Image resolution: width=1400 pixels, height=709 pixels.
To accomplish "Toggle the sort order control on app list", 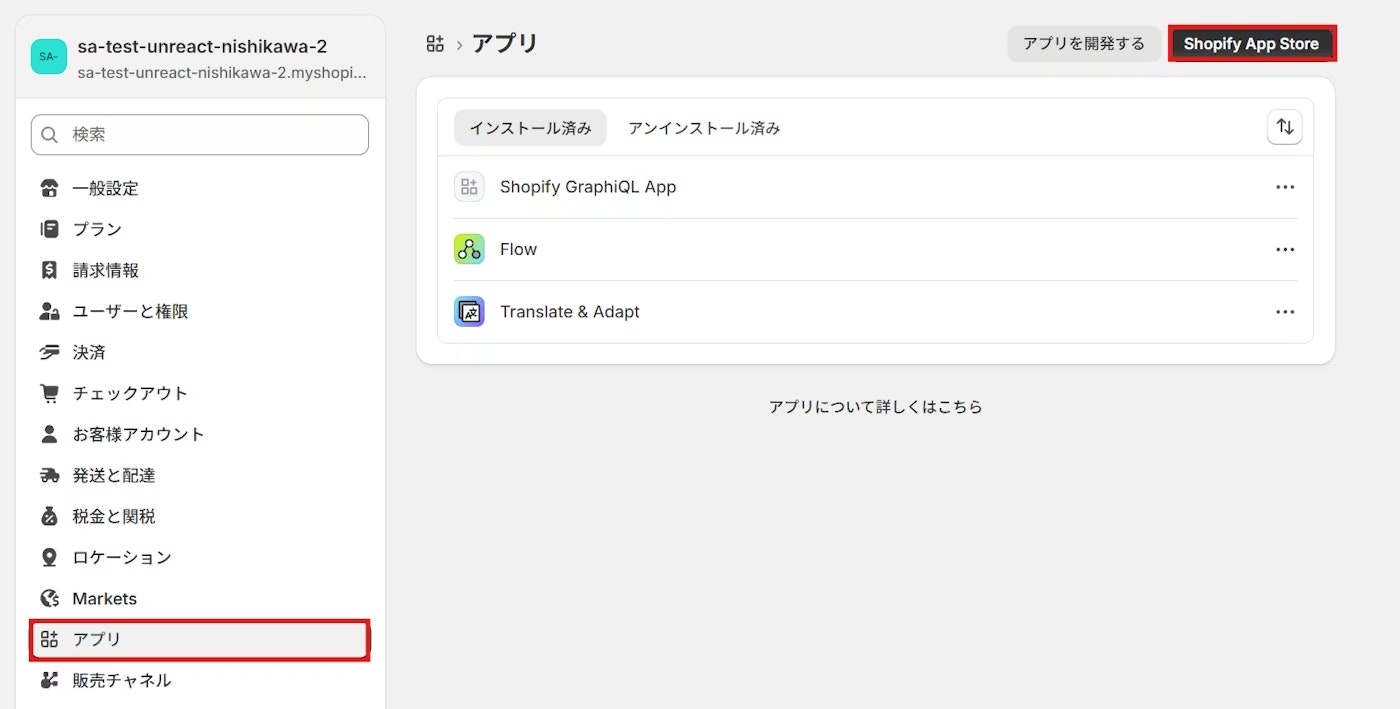I will (1284, 127).
